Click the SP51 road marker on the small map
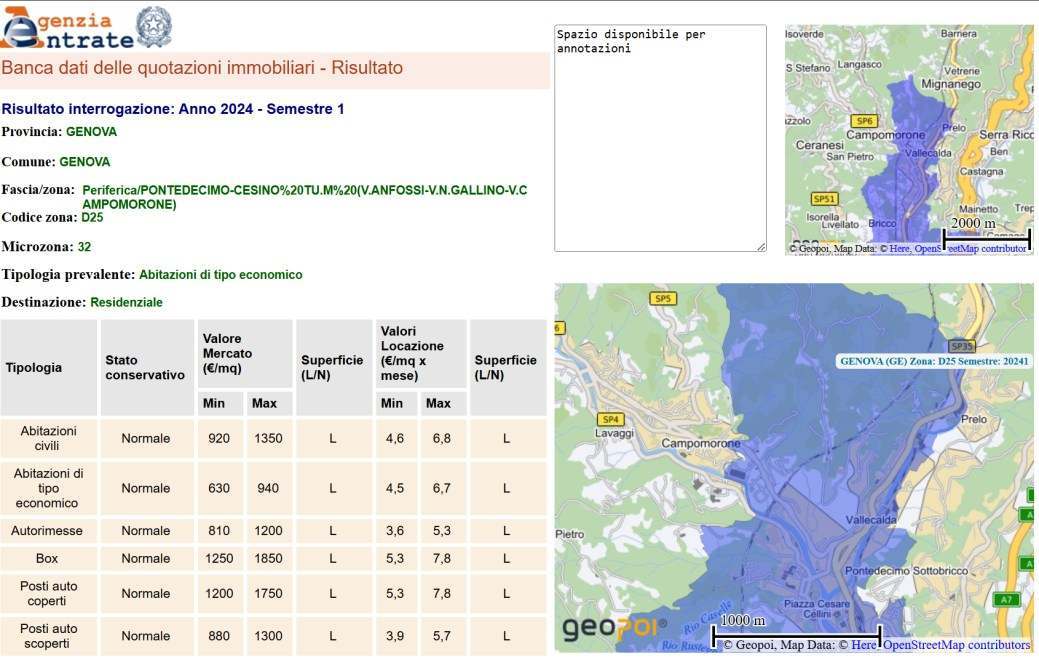This screenshot has height=665, width=1039. 825,199
